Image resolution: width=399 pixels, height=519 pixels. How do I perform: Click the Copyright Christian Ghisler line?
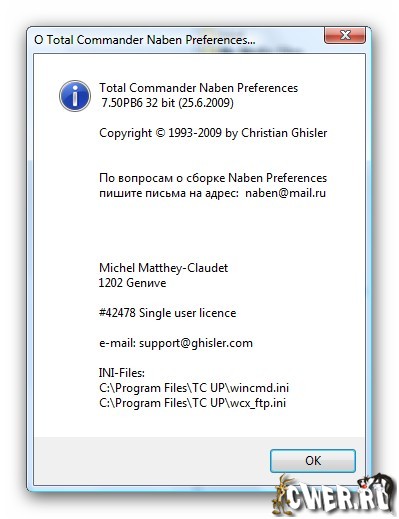pos(213,133)
